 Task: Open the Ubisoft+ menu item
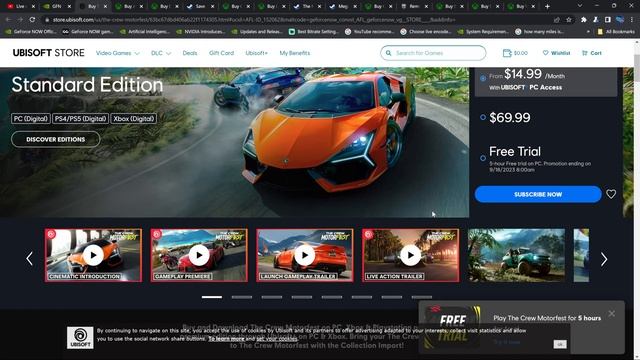point(256,53)
